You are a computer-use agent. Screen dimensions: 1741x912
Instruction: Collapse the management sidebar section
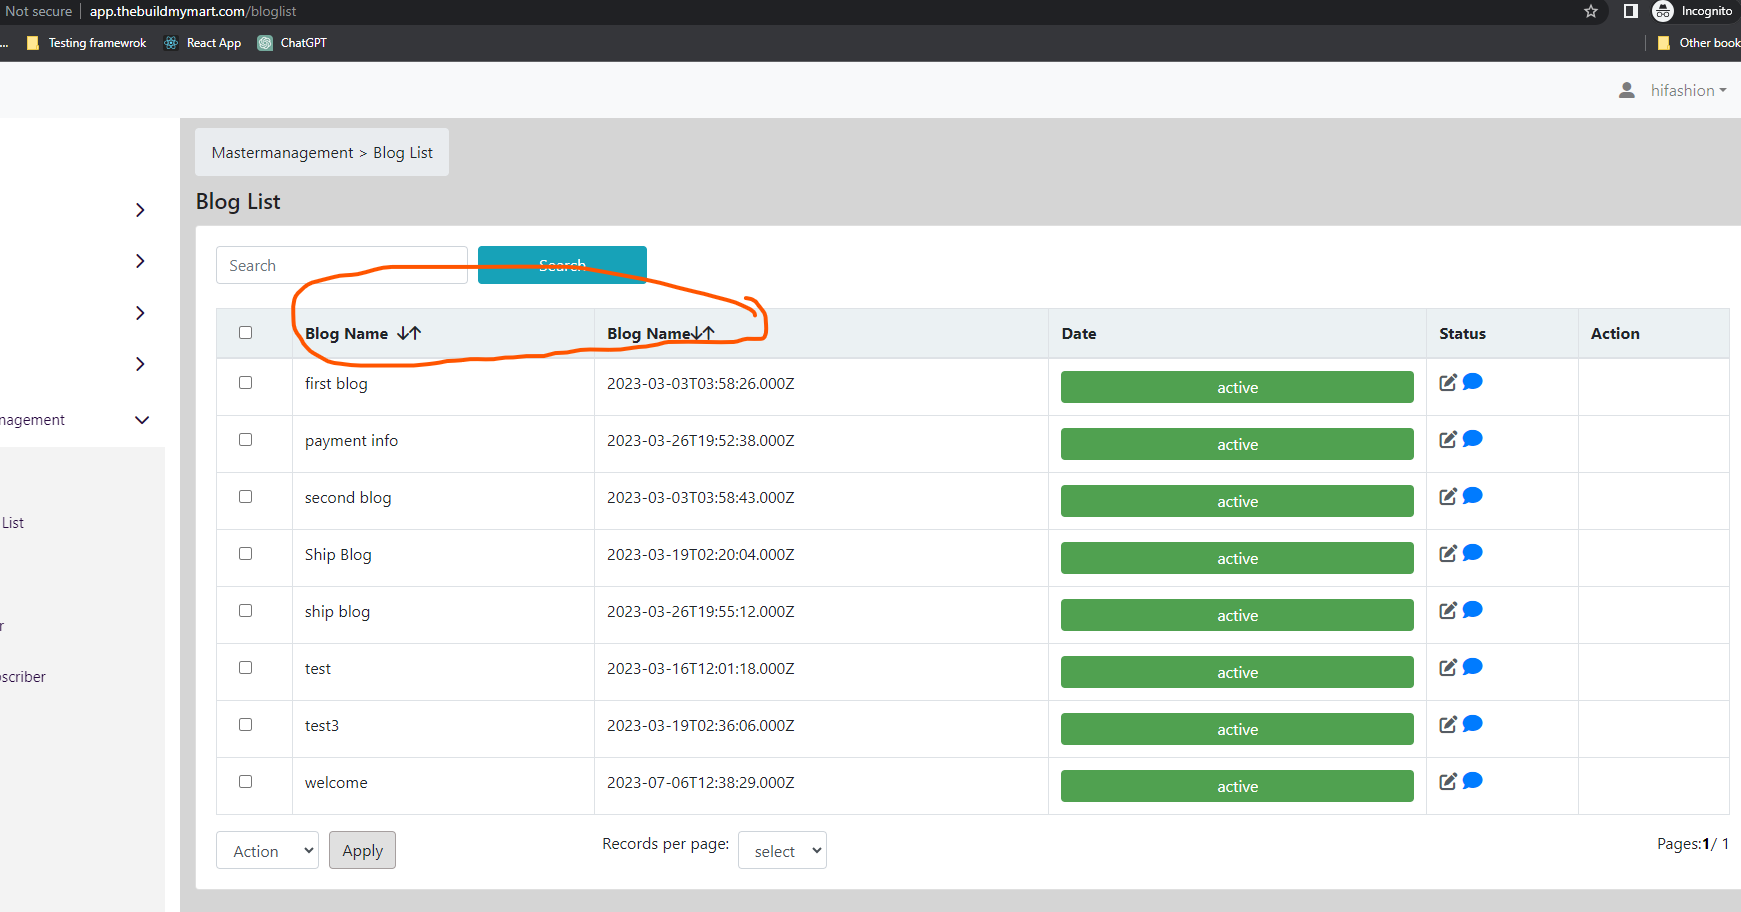[142, 420]
